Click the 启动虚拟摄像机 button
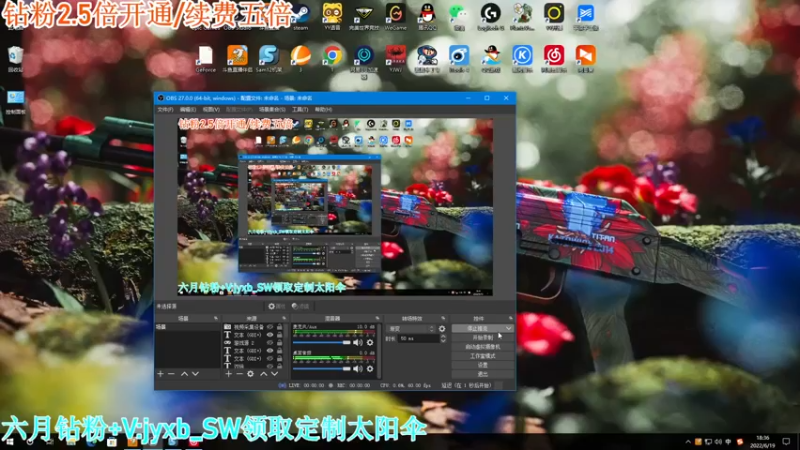The width and height of the screenshot is (800, 450). pos(483,346)
